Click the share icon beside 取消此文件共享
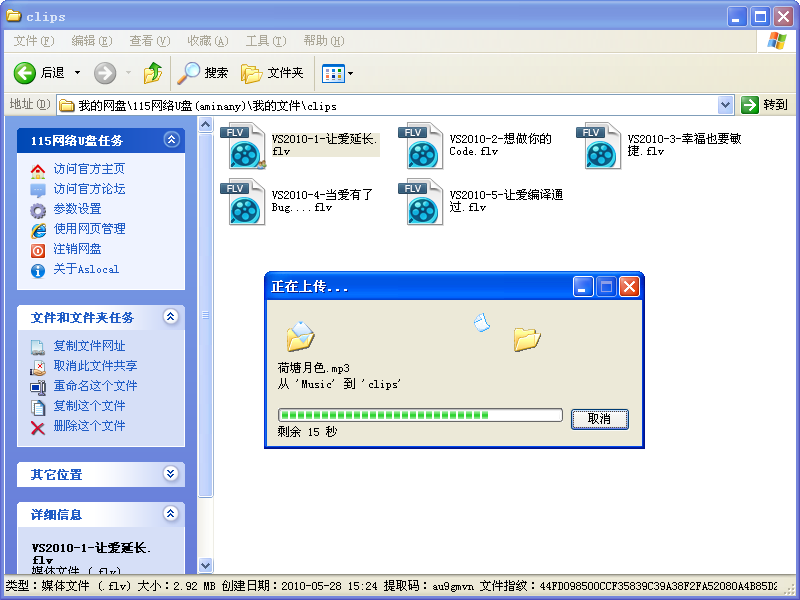Screen dimensions: 800x600 (x=38, y=367)
